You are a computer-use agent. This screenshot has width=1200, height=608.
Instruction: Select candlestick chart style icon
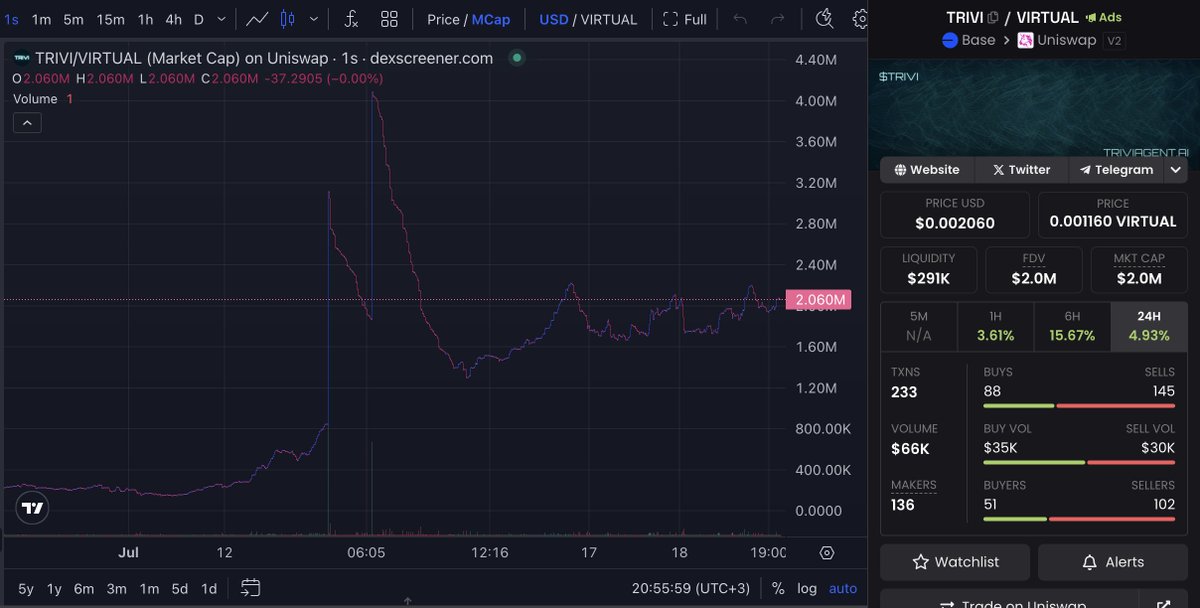[288, 19]
